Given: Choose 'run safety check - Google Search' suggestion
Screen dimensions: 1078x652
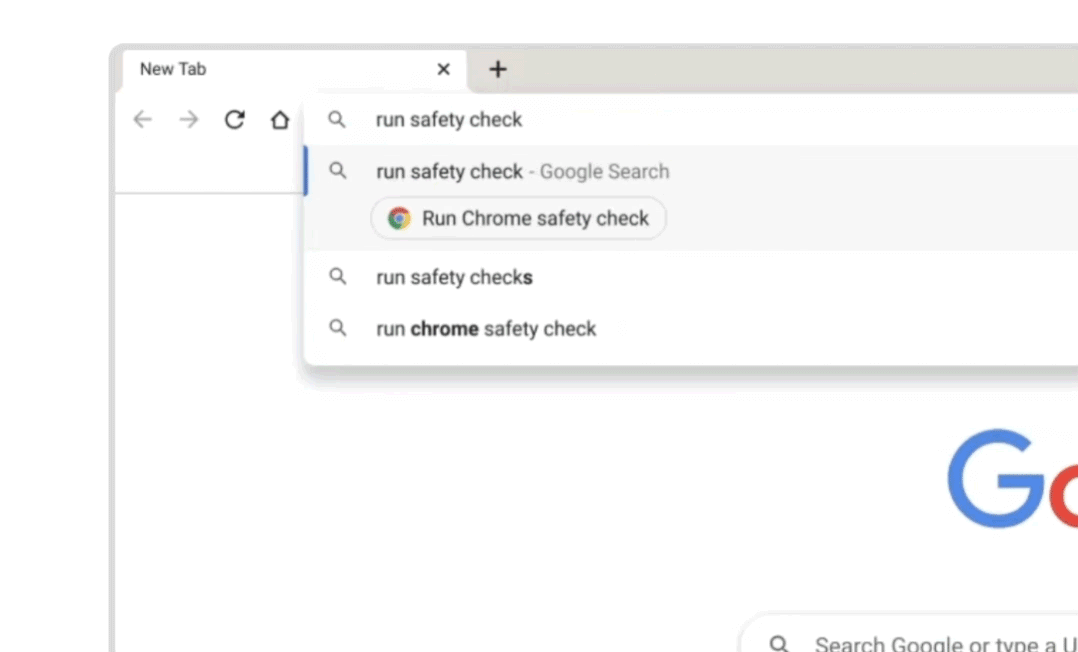Looking at the screenshot, I should (x=522, y=172).
